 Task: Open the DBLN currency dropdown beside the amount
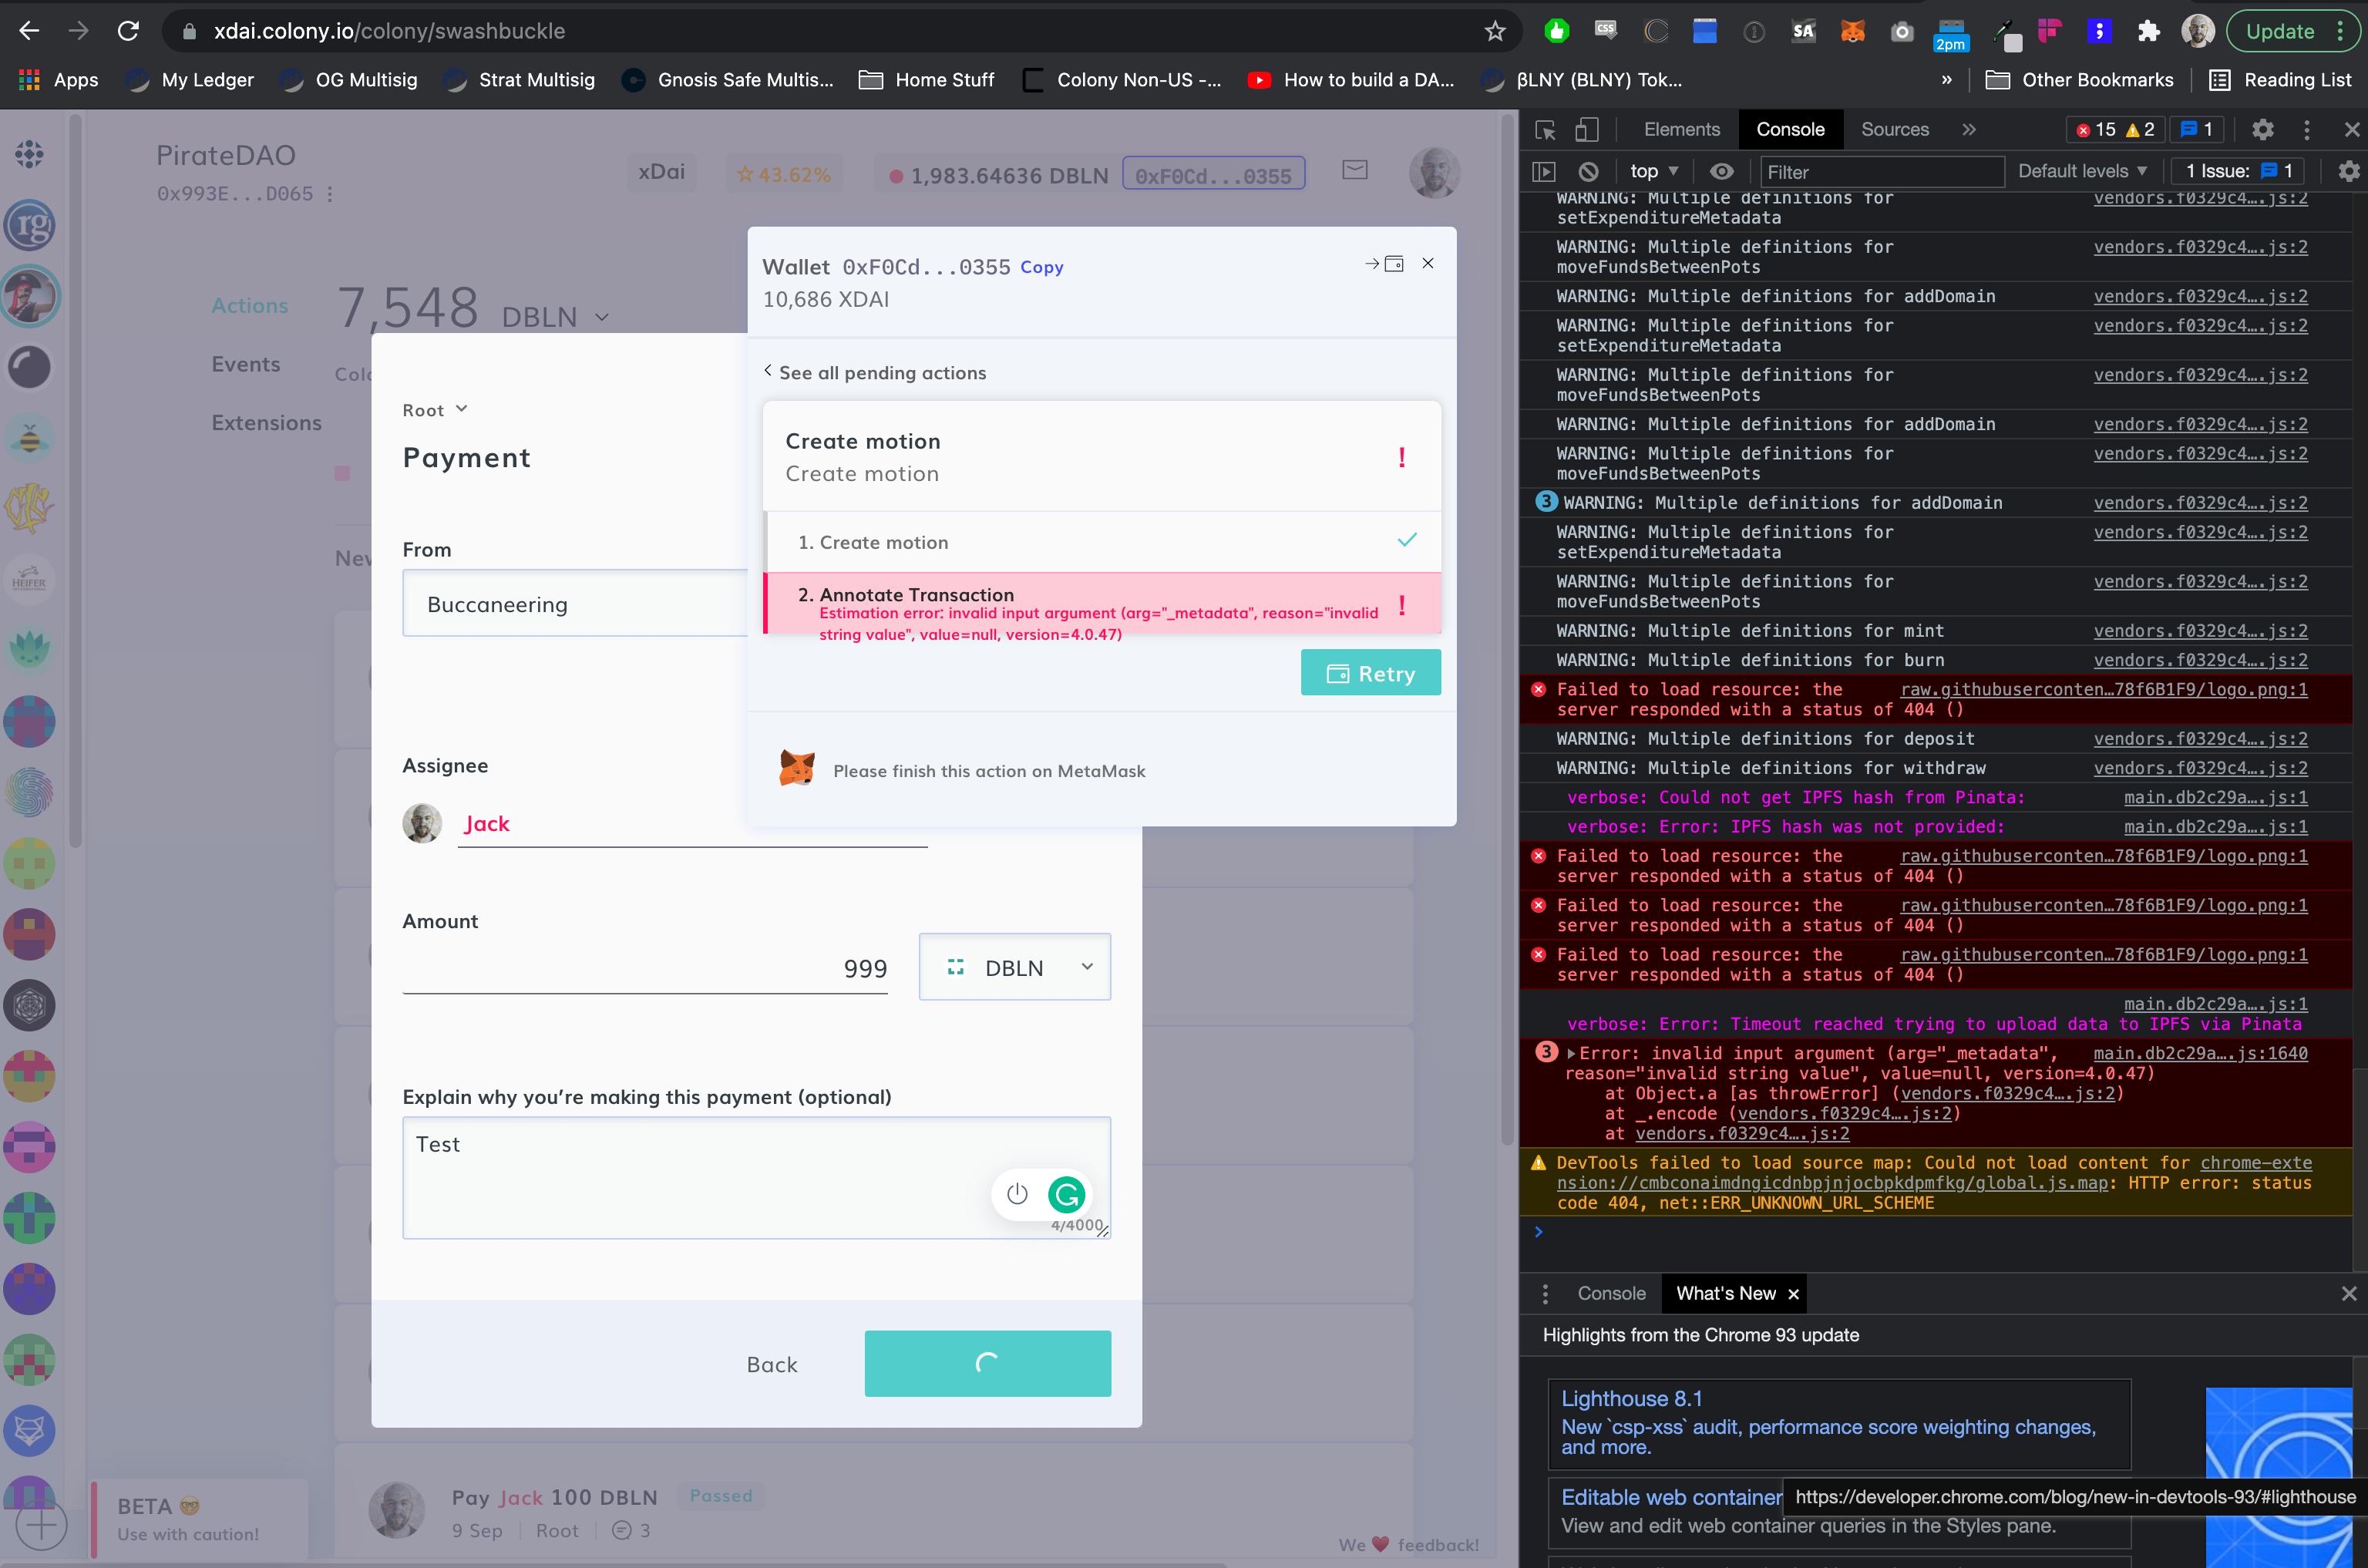pyautogui.click(x=1014, y=967)
